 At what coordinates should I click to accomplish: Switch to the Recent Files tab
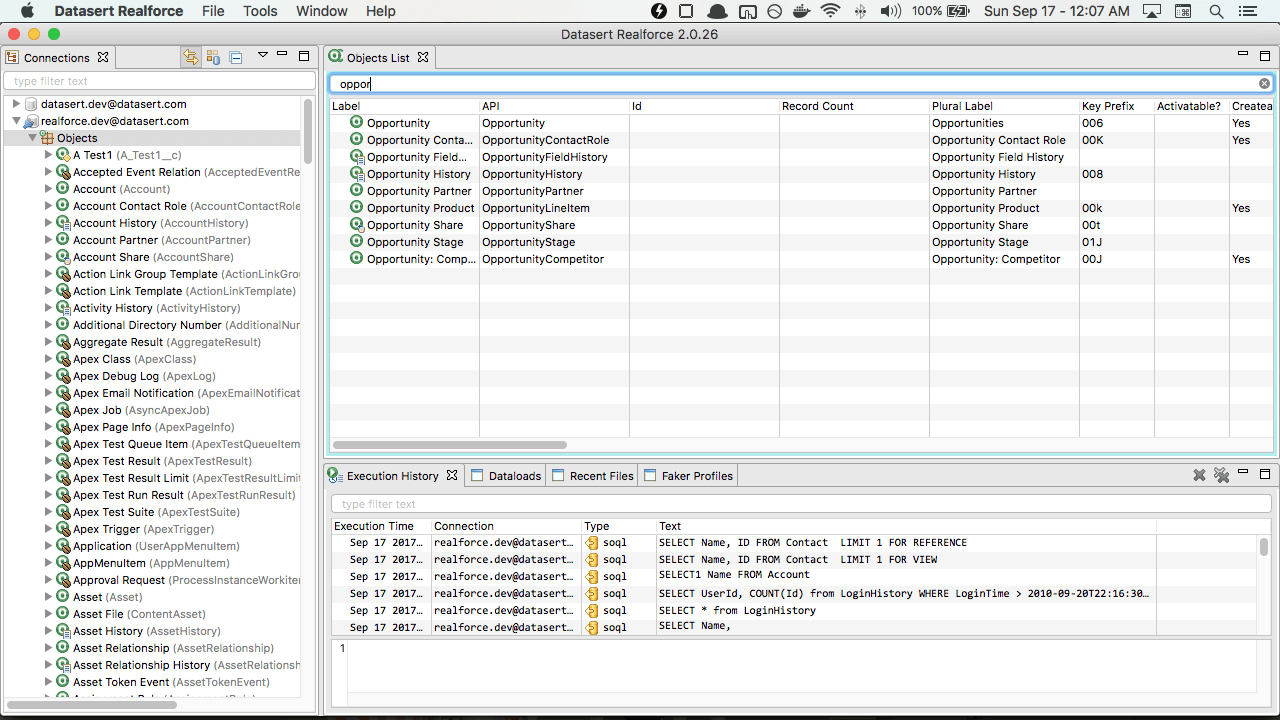coord(592,476)
